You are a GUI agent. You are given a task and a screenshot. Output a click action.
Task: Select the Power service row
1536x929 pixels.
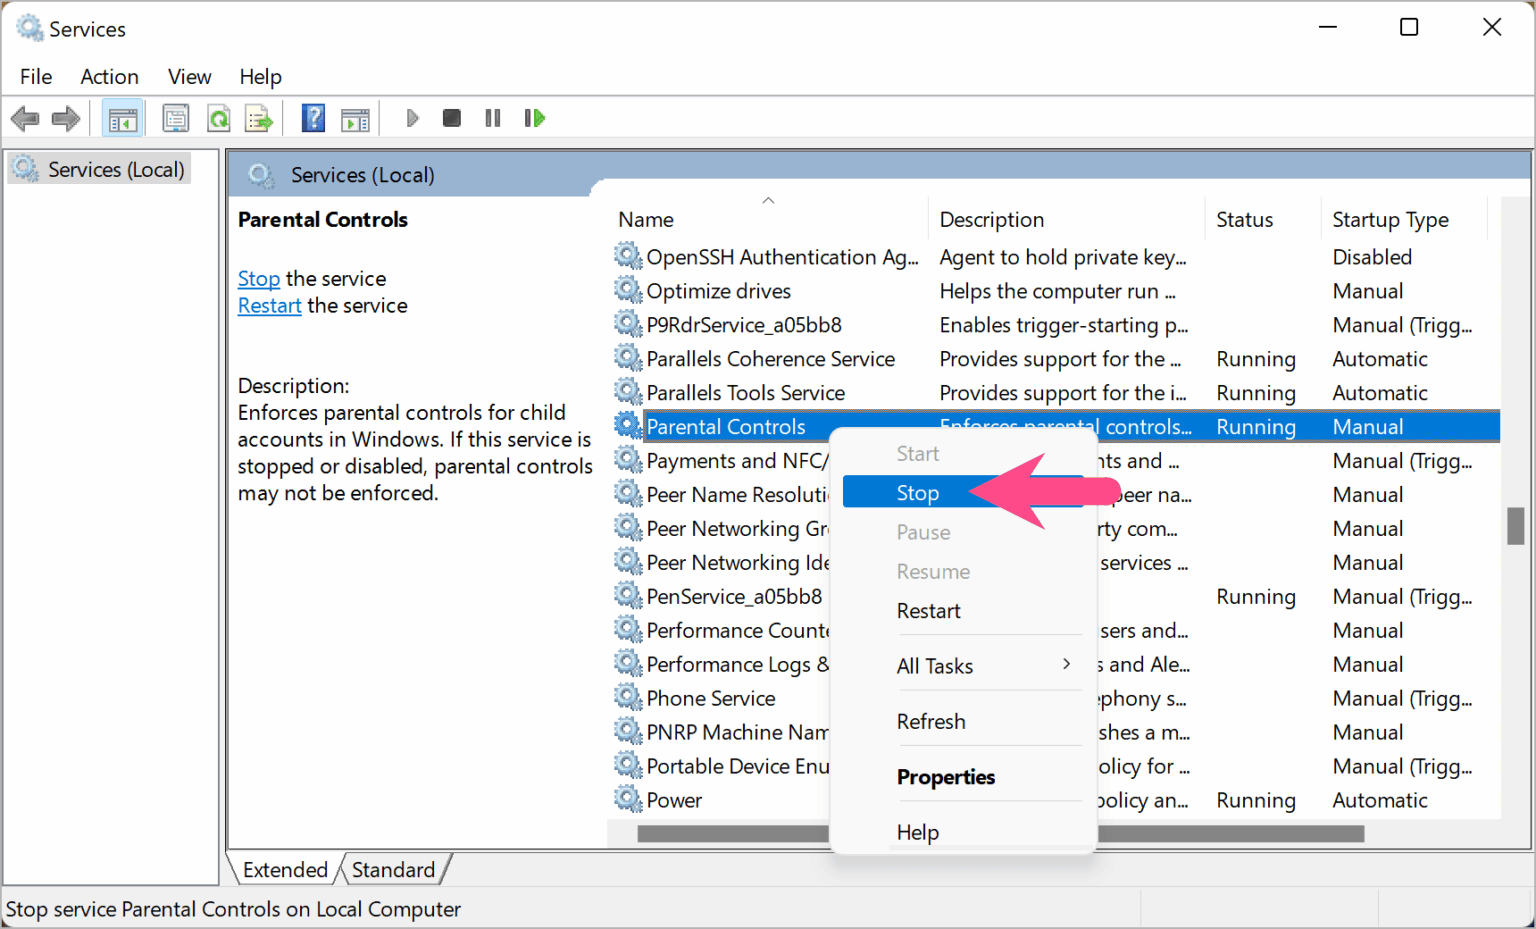[x=674, y=799]
